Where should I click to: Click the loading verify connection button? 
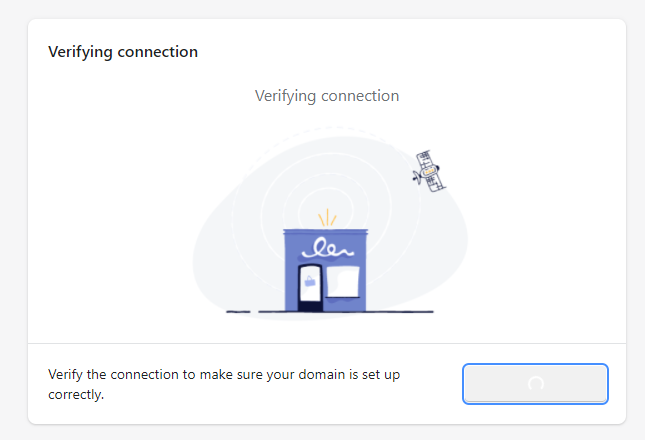point(535,384)
